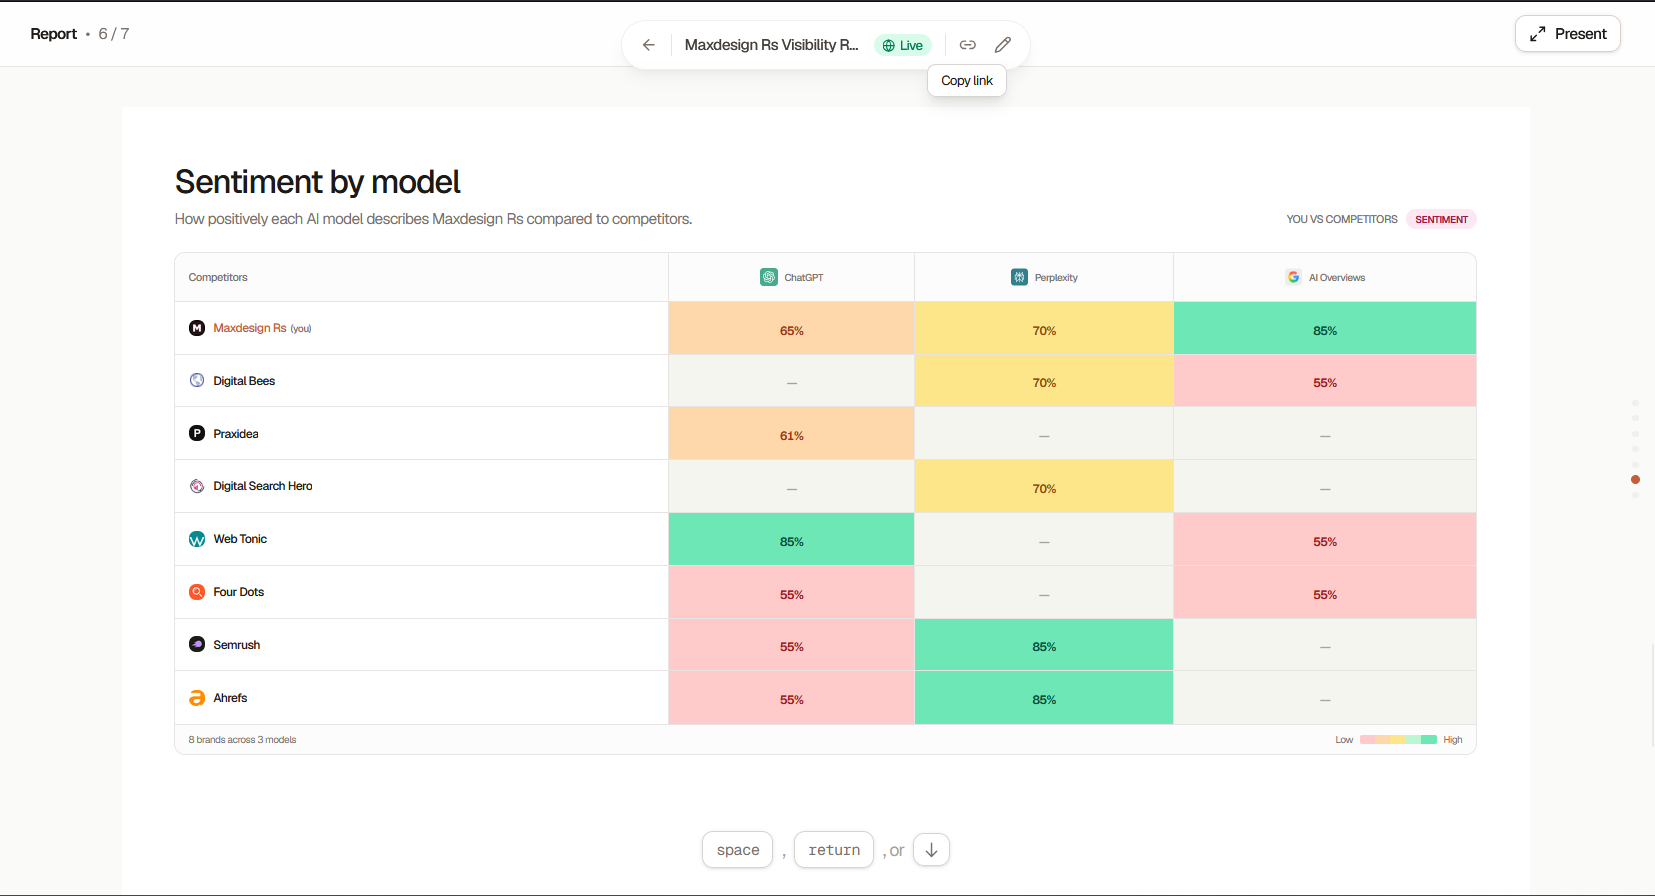
Task: Click the Google AI Overviews logo
Action: 1294,277
